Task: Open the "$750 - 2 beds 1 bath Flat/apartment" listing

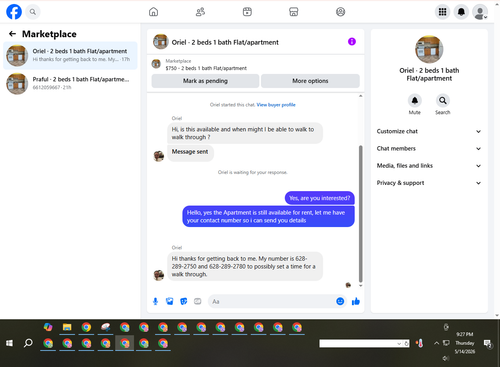Action: (206, 68)
